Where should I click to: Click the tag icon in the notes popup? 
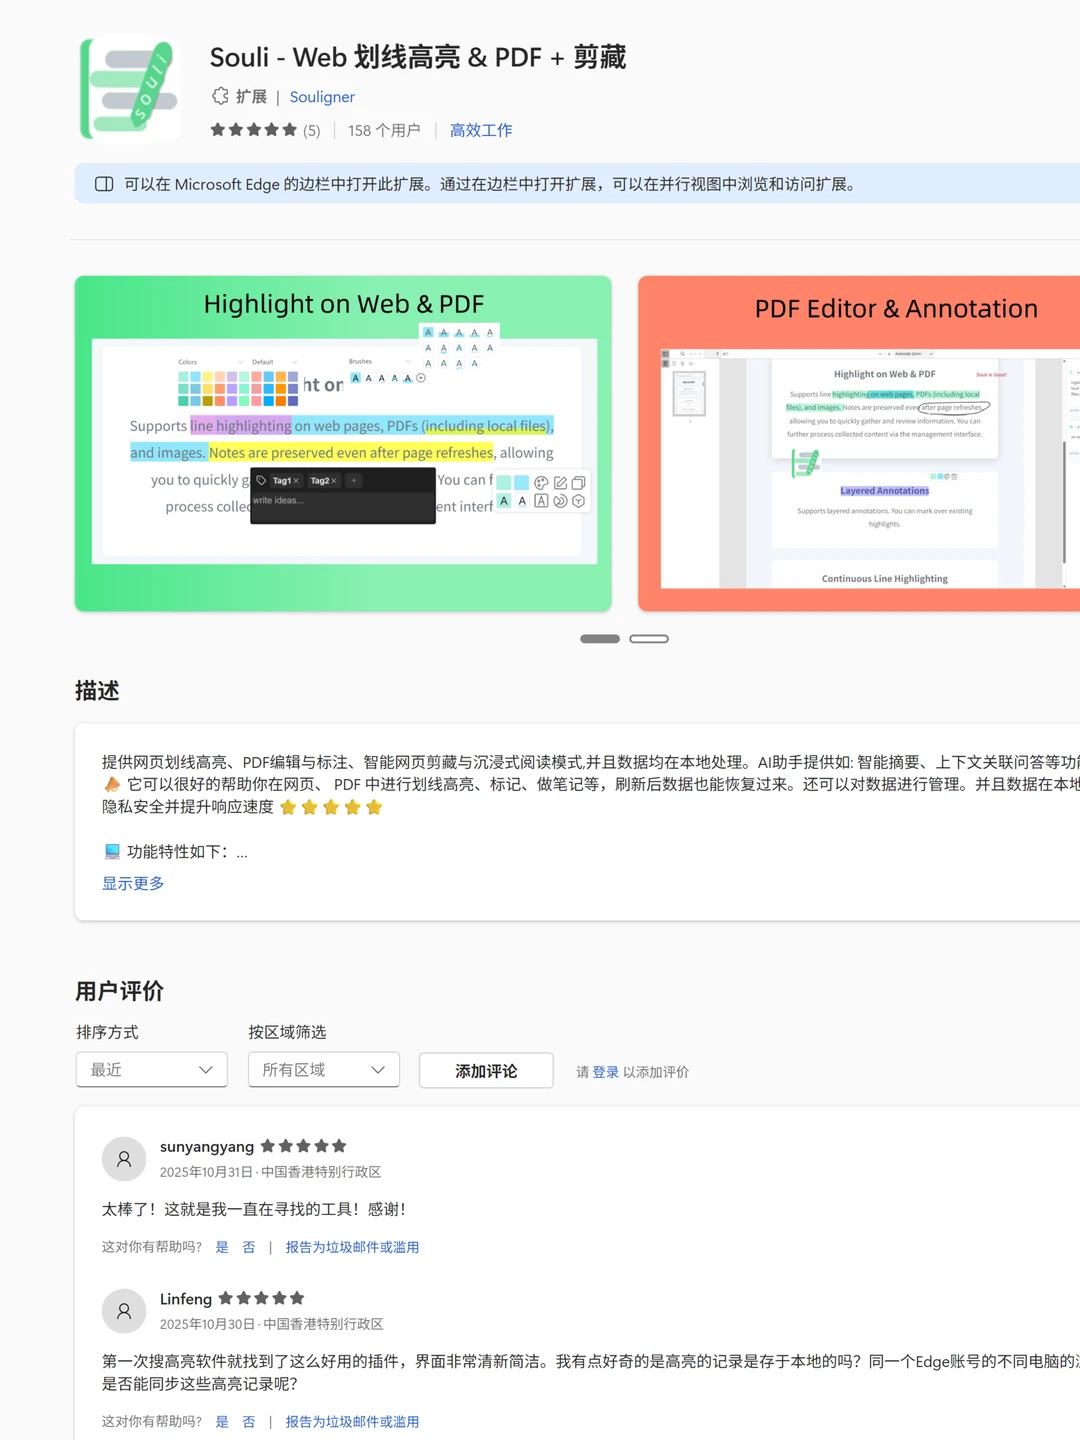point(261,480)
